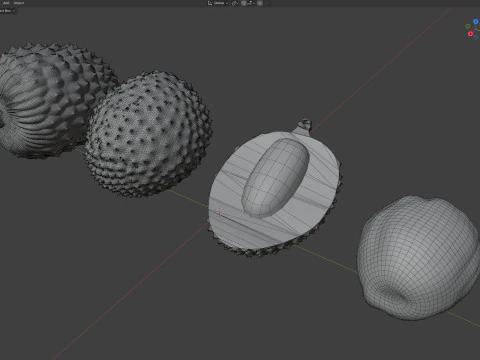Open the pivot point dropdown
This screenshot has height=360, width=480.
pyautogui.click(x=235, y=3)
